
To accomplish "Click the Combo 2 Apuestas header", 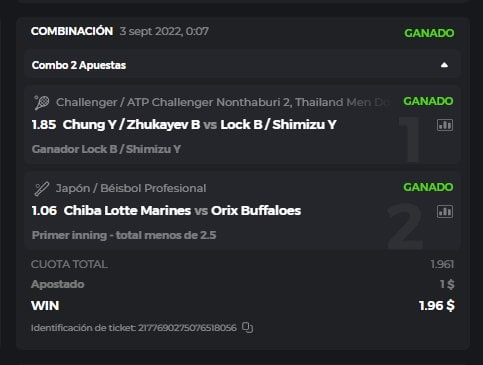I will 242,65.
